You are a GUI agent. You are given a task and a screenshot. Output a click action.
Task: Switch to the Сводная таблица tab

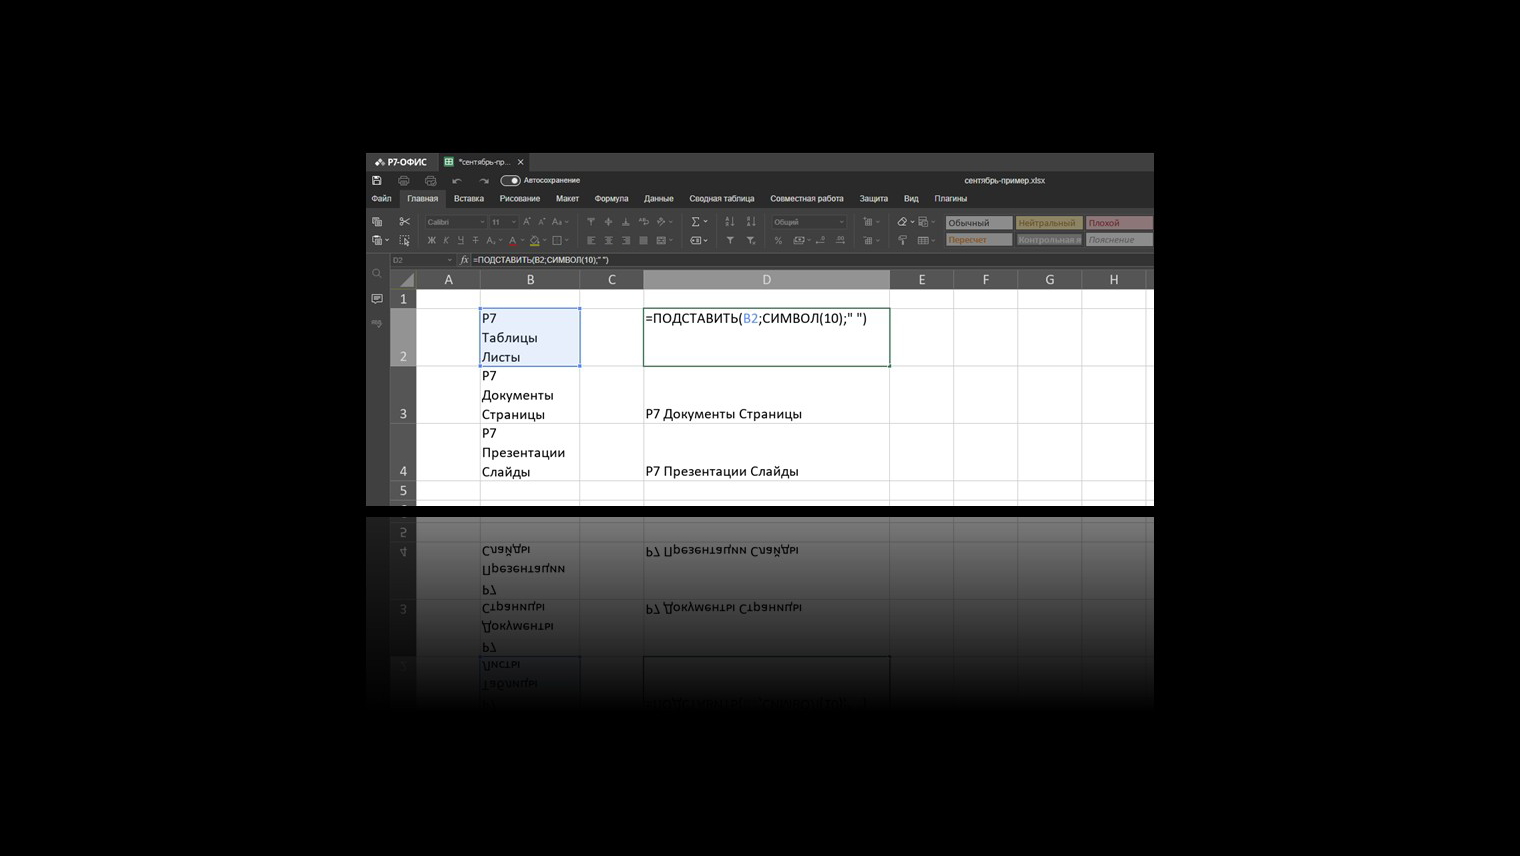pyautogui.click(x=722, y=199)
